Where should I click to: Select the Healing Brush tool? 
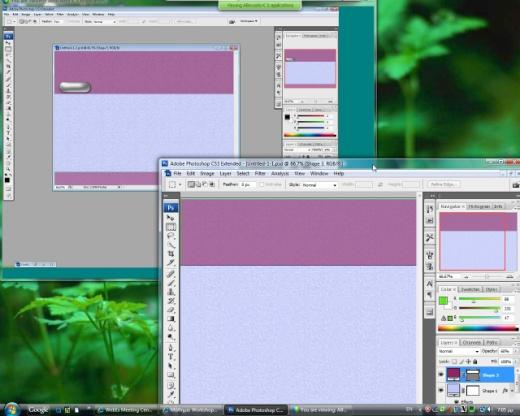tap(171, 274)
